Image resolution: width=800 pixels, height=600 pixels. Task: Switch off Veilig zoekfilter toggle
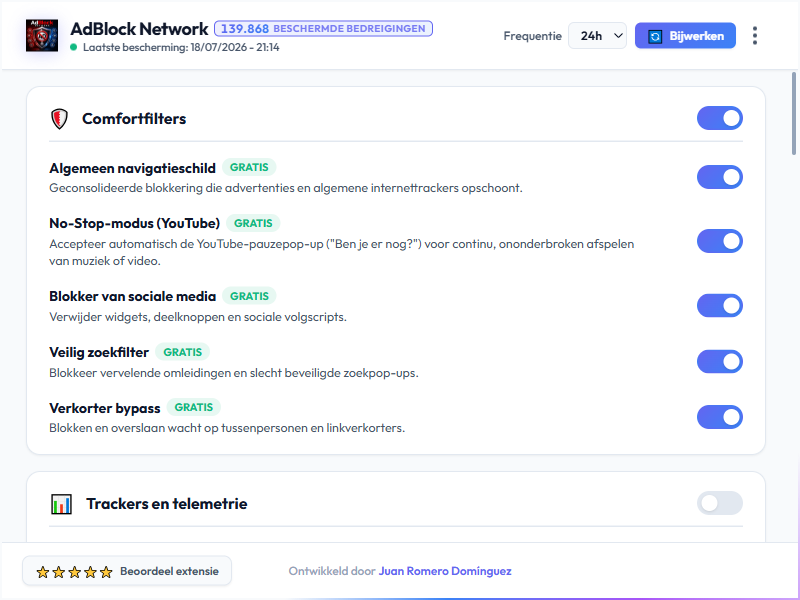[719, 362]
